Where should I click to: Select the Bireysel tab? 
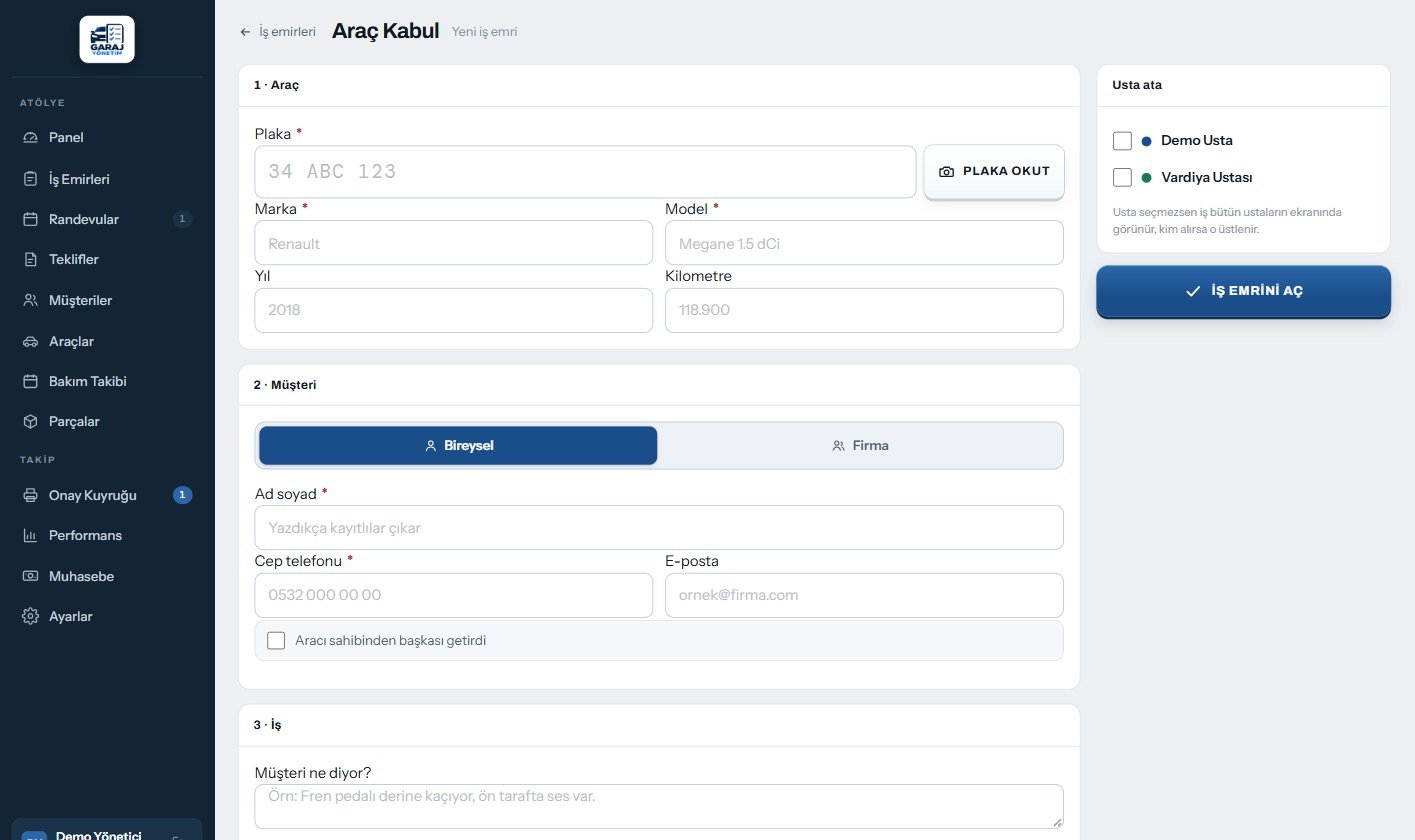click(458, 446)
